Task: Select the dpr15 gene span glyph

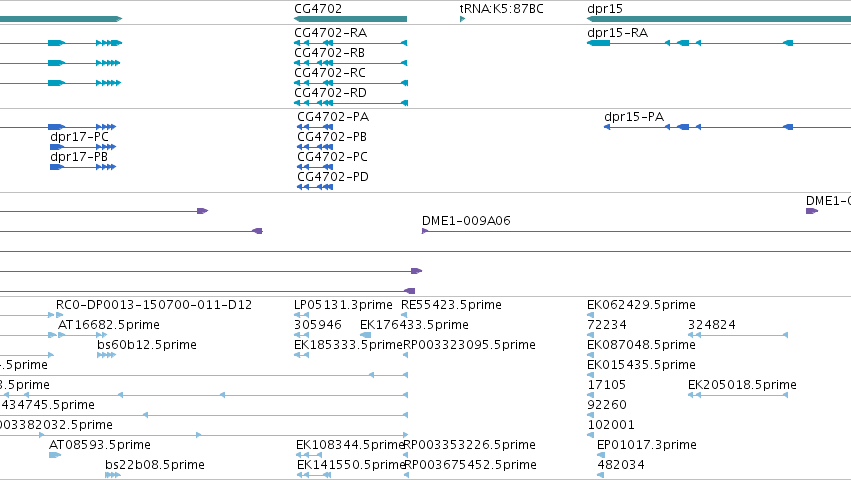Action: (719, 19)
